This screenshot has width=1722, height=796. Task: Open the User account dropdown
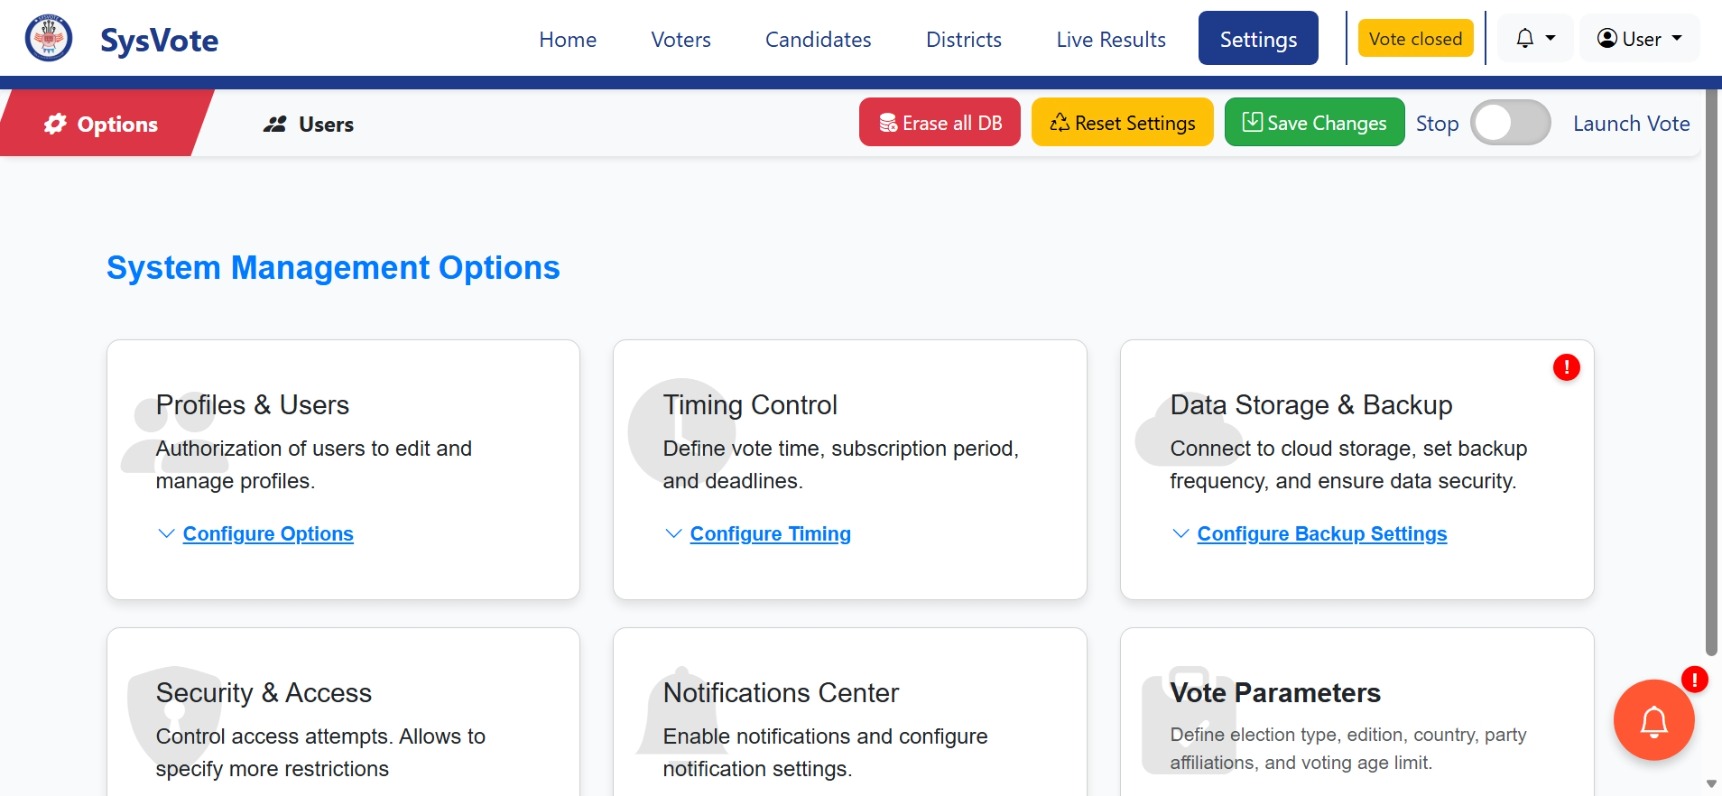pos(1639,38)
